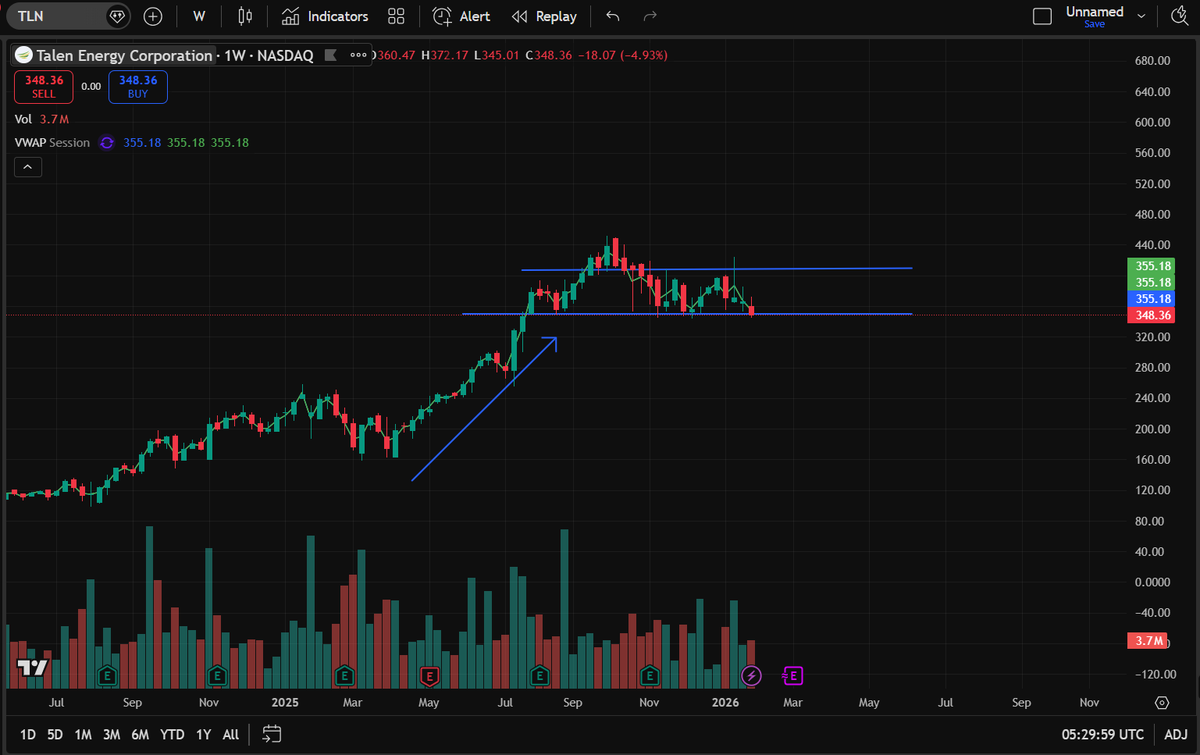Redo with the forward arrow icon

click(650, 16)
